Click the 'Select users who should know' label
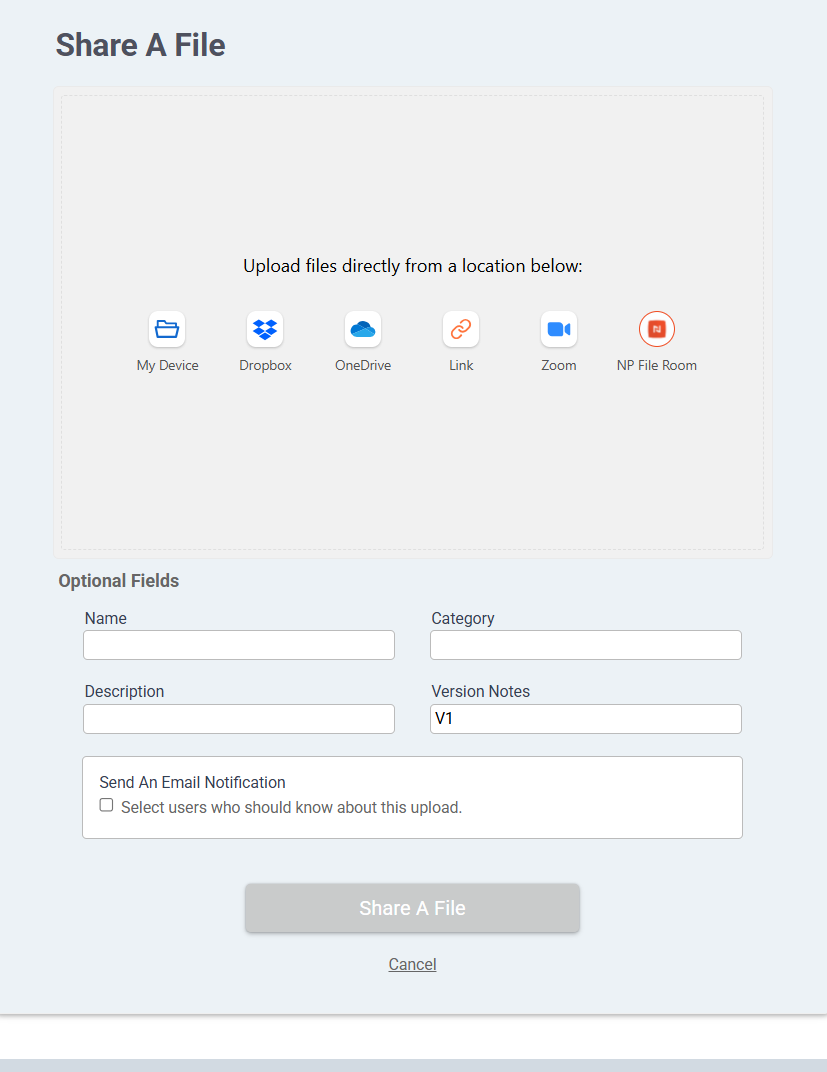Image resolution: width=827 pixels, height=1072 pixels. coord(291,807)
